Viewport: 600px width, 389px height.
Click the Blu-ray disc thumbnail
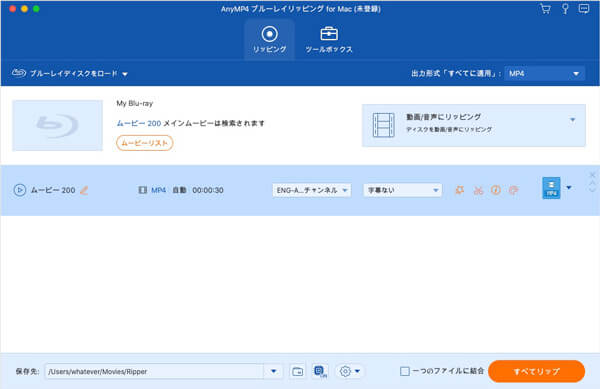point(57,125)
